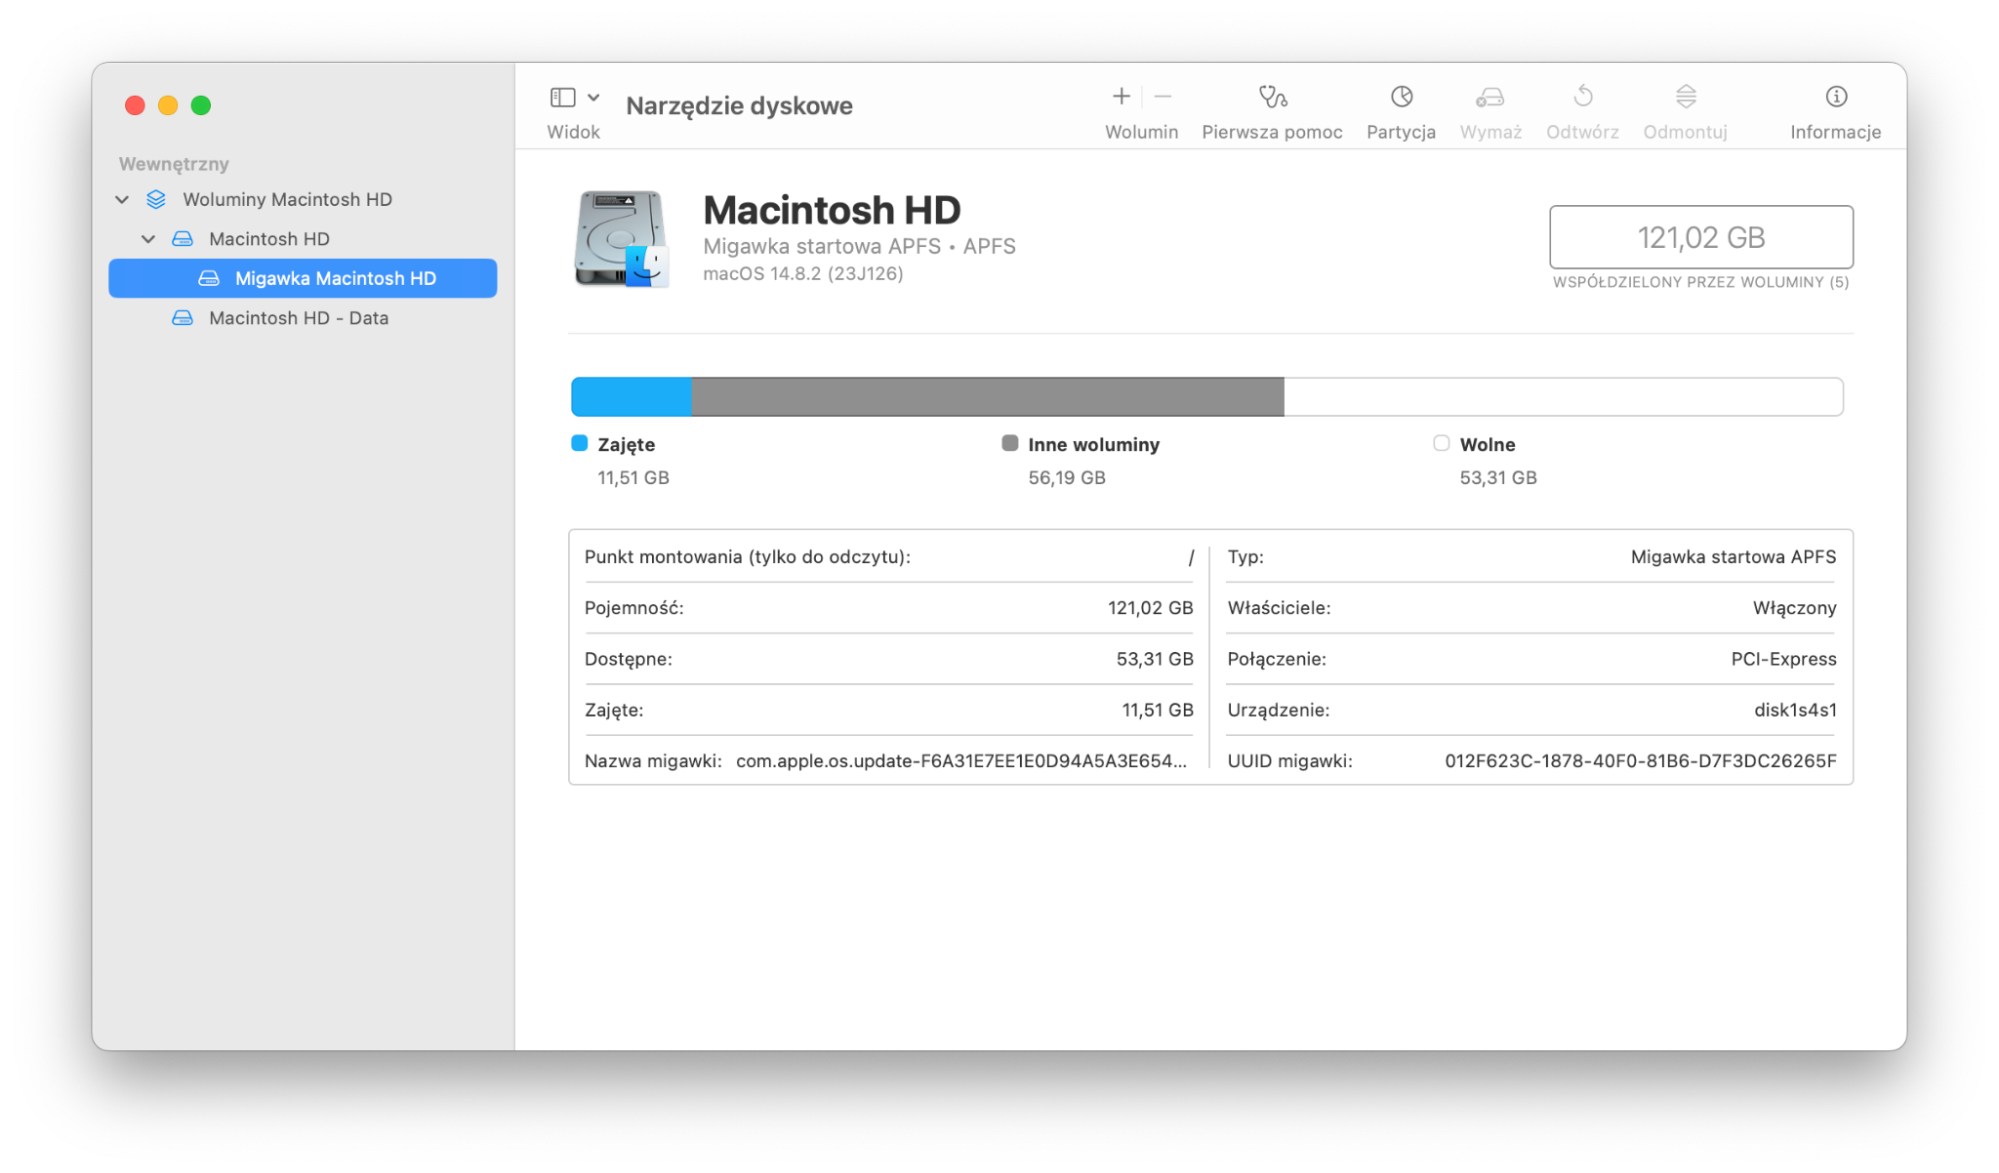Click the Migawka Macintosh HD drive icon
This screenshot has height=1173, width=1999.
click(x=208, y=278)
